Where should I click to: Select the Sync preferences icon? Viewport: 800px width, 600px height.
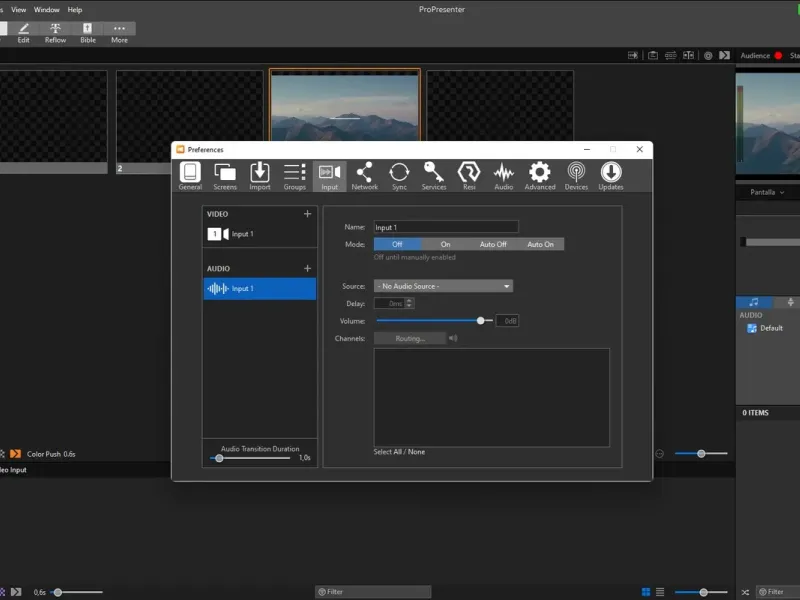(x=399, y=177)
